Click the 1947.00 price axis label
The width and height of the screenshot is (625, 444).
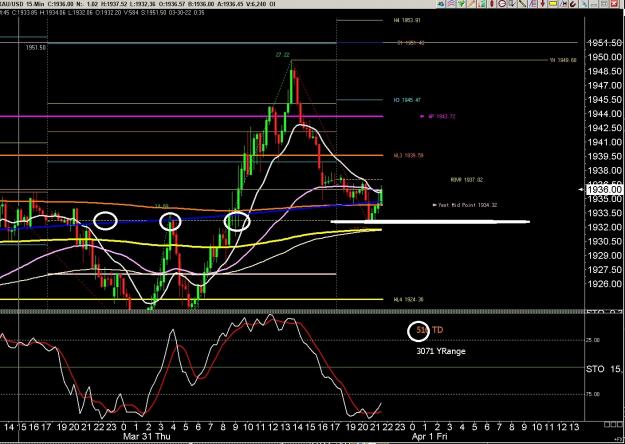click(605, 85)
